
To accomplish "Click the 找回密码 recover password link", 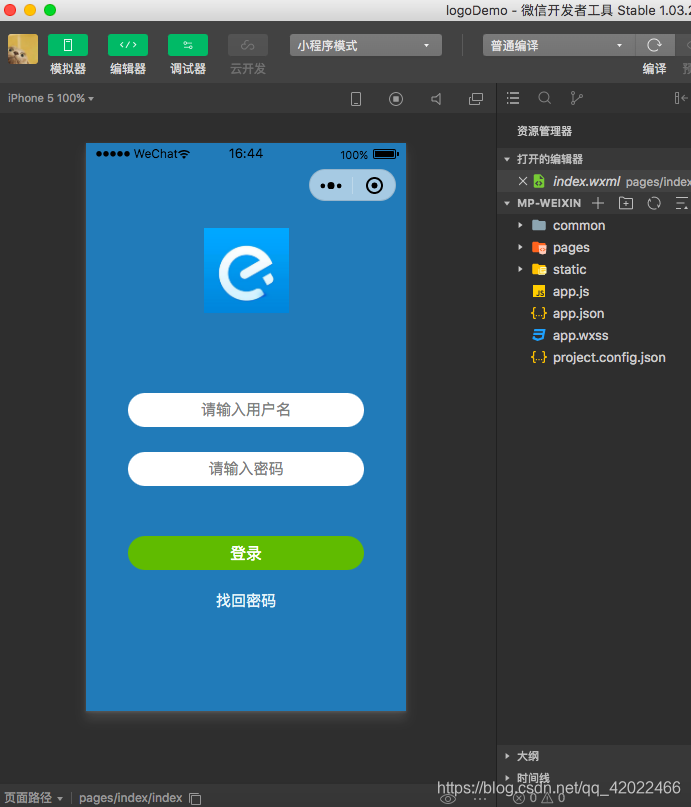I will 246,601.
